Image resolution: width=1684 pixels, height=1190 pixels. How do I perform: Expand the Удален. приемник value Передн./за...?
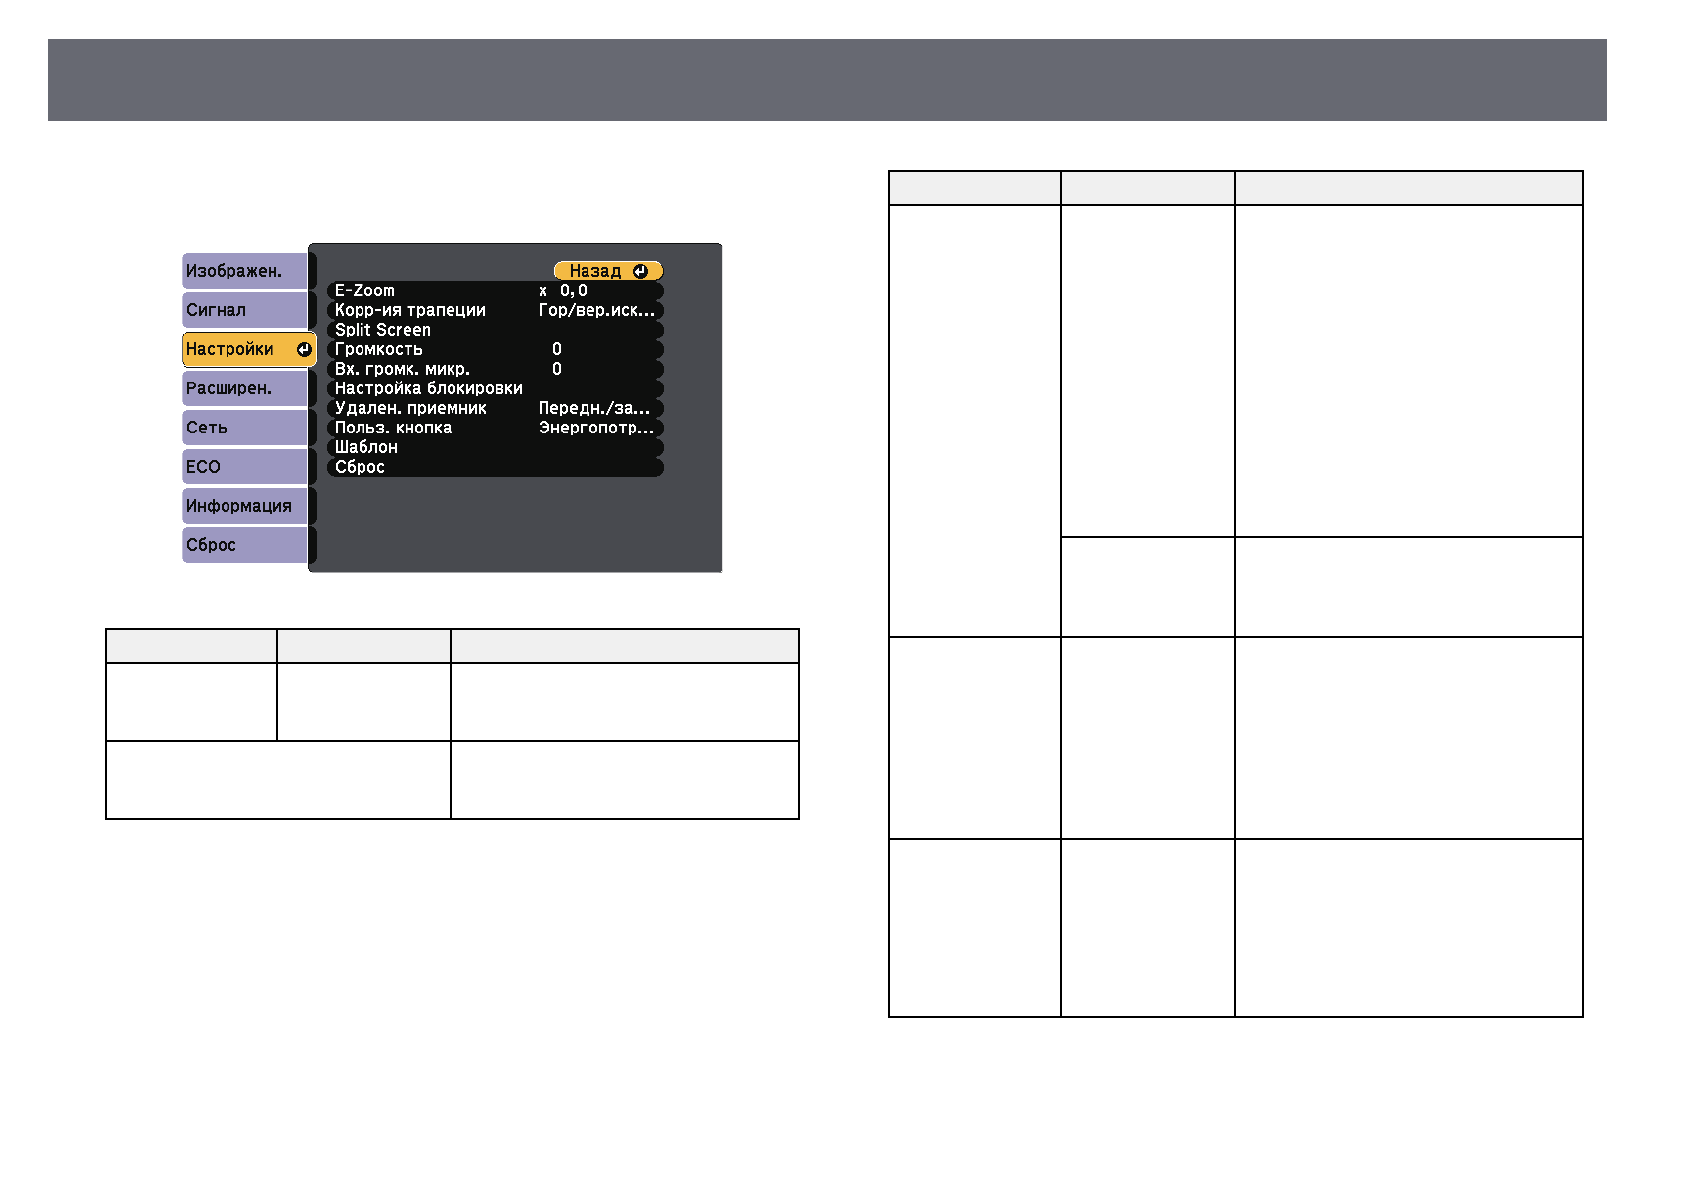pos(596,408)
